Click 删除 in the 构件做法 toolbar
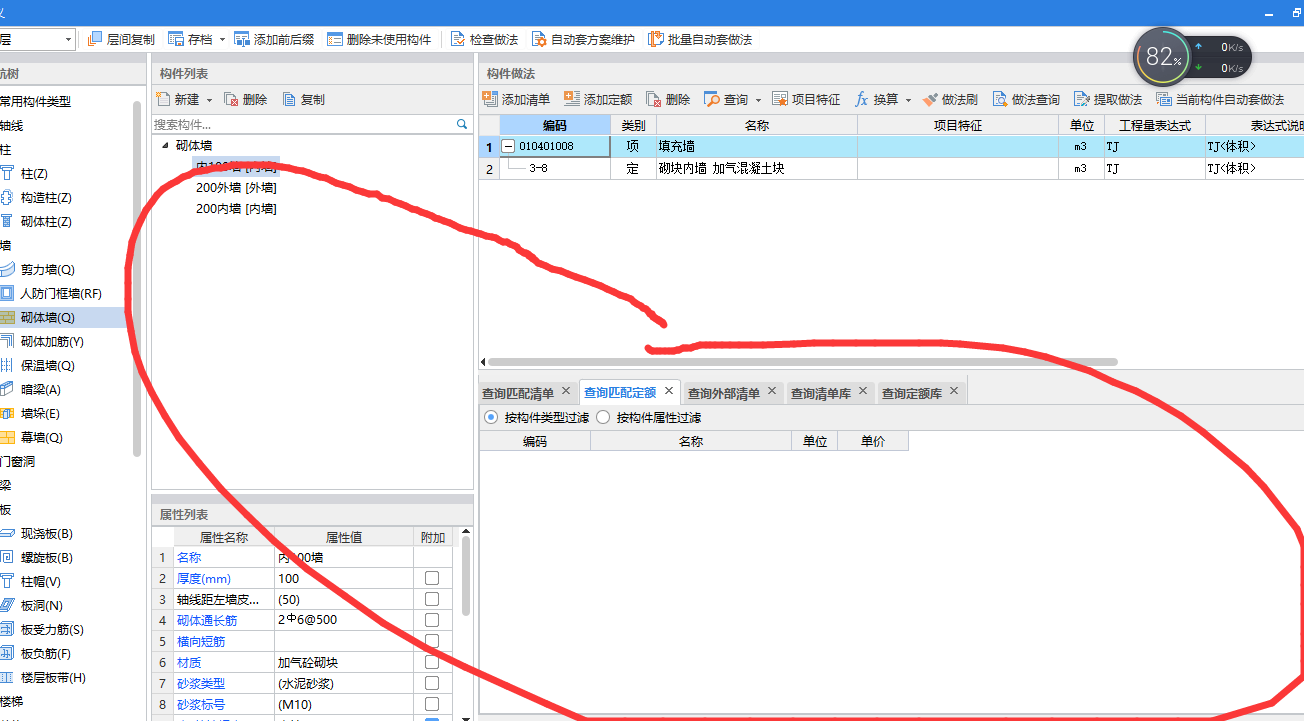This screenshot has height=721, width=1304. coord(668,99)
